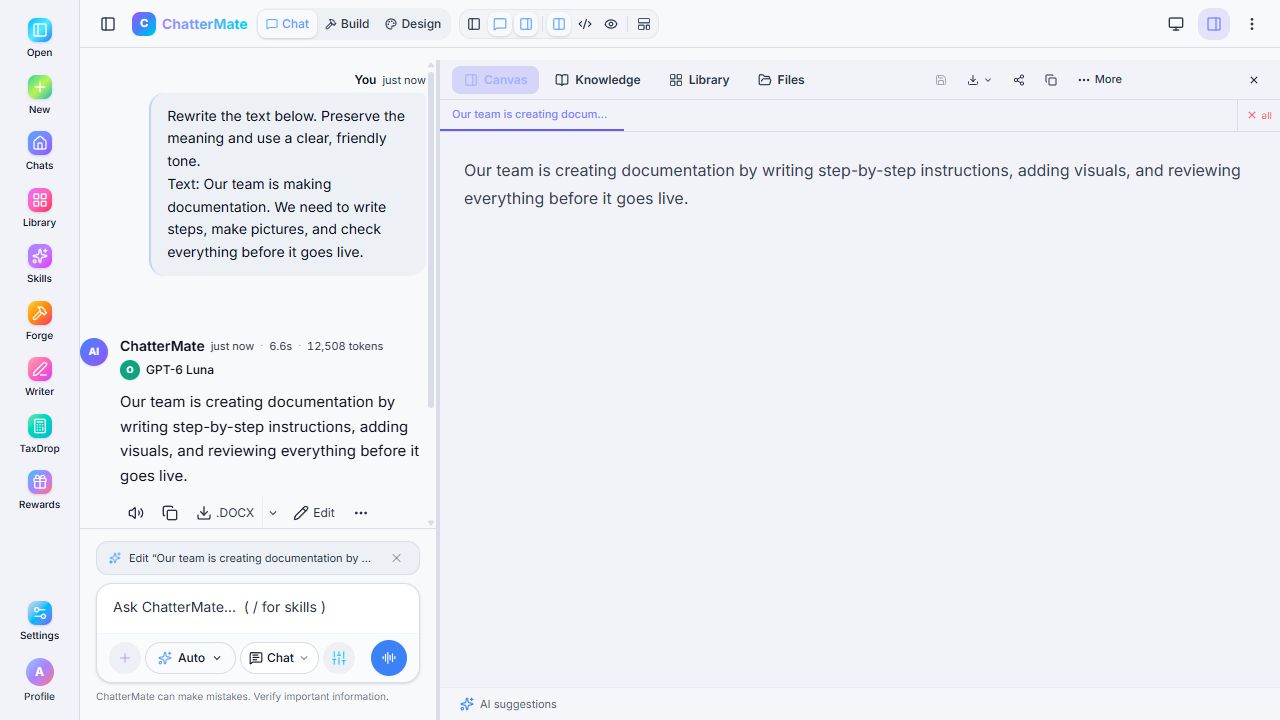Open the Library tab in the canvas panel

tap(699, 80)
